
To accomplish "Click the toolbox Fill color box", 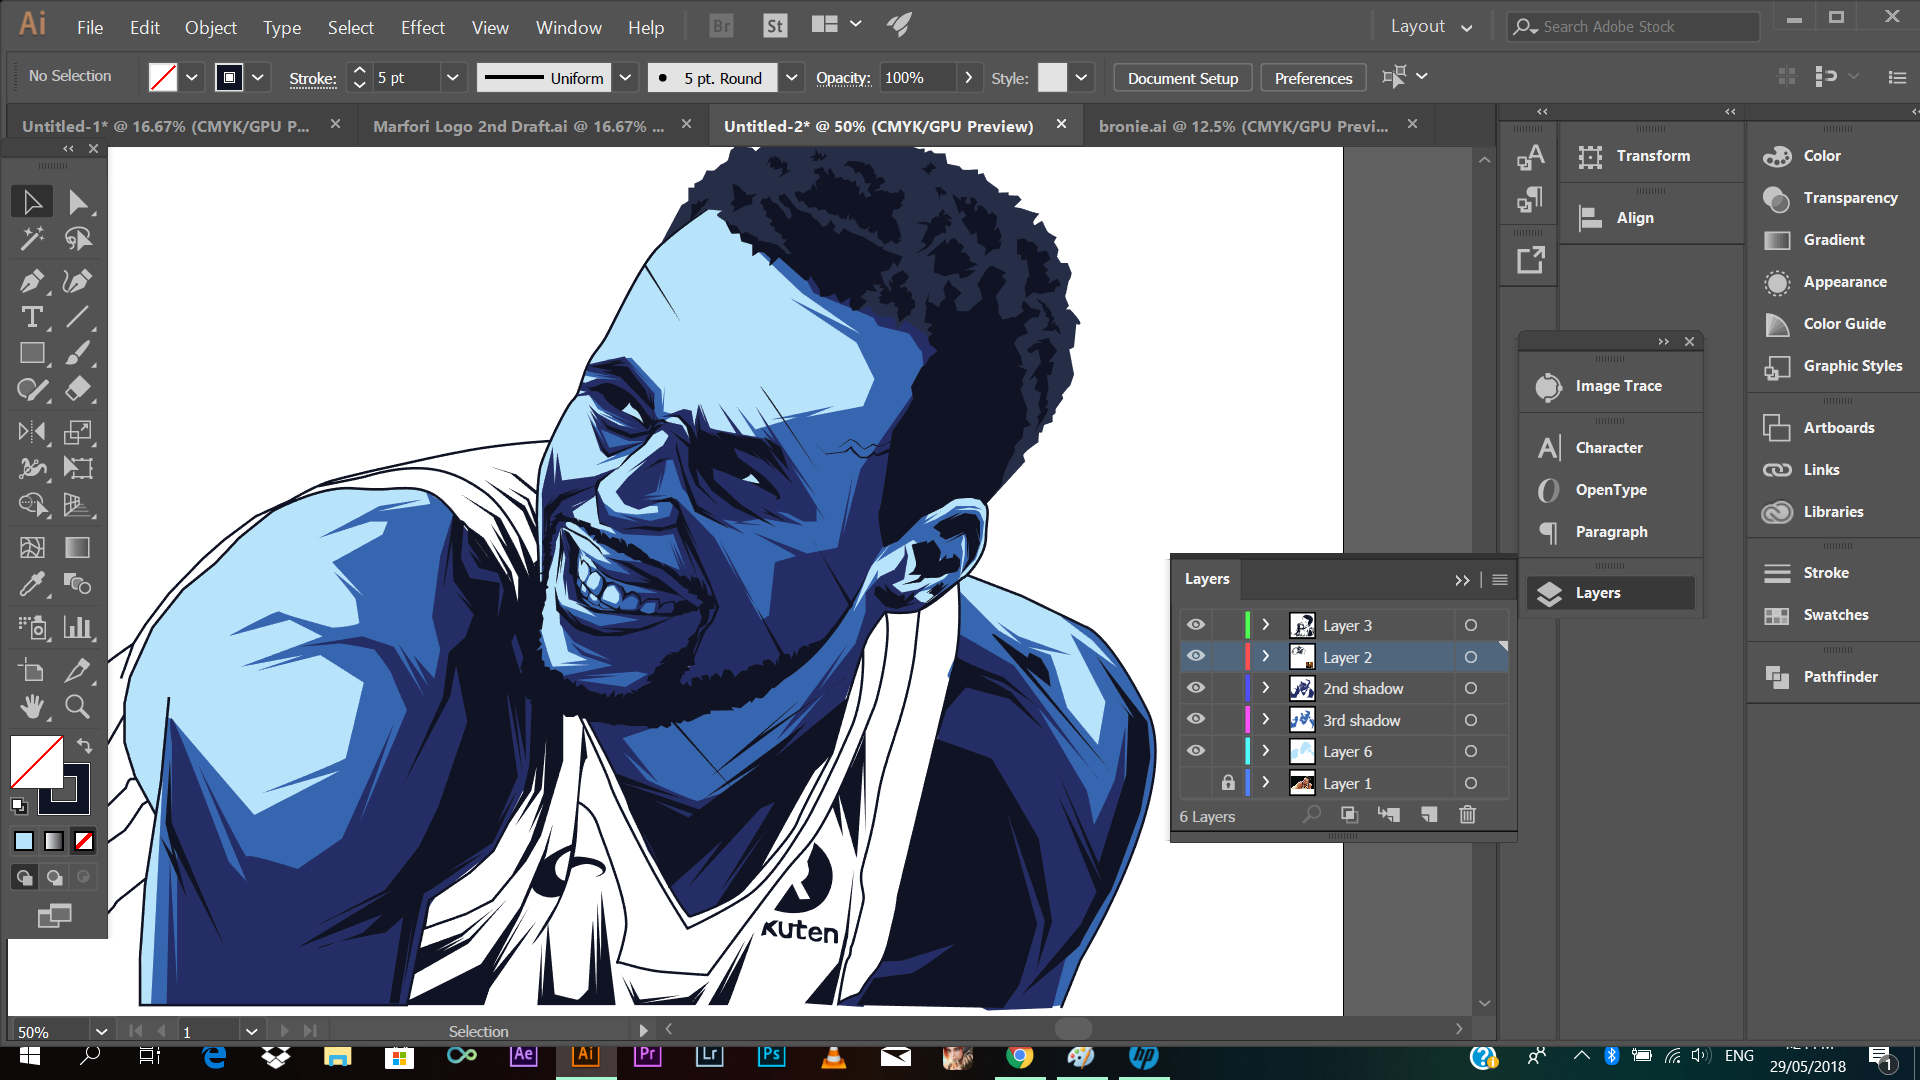I will (36, 761).
